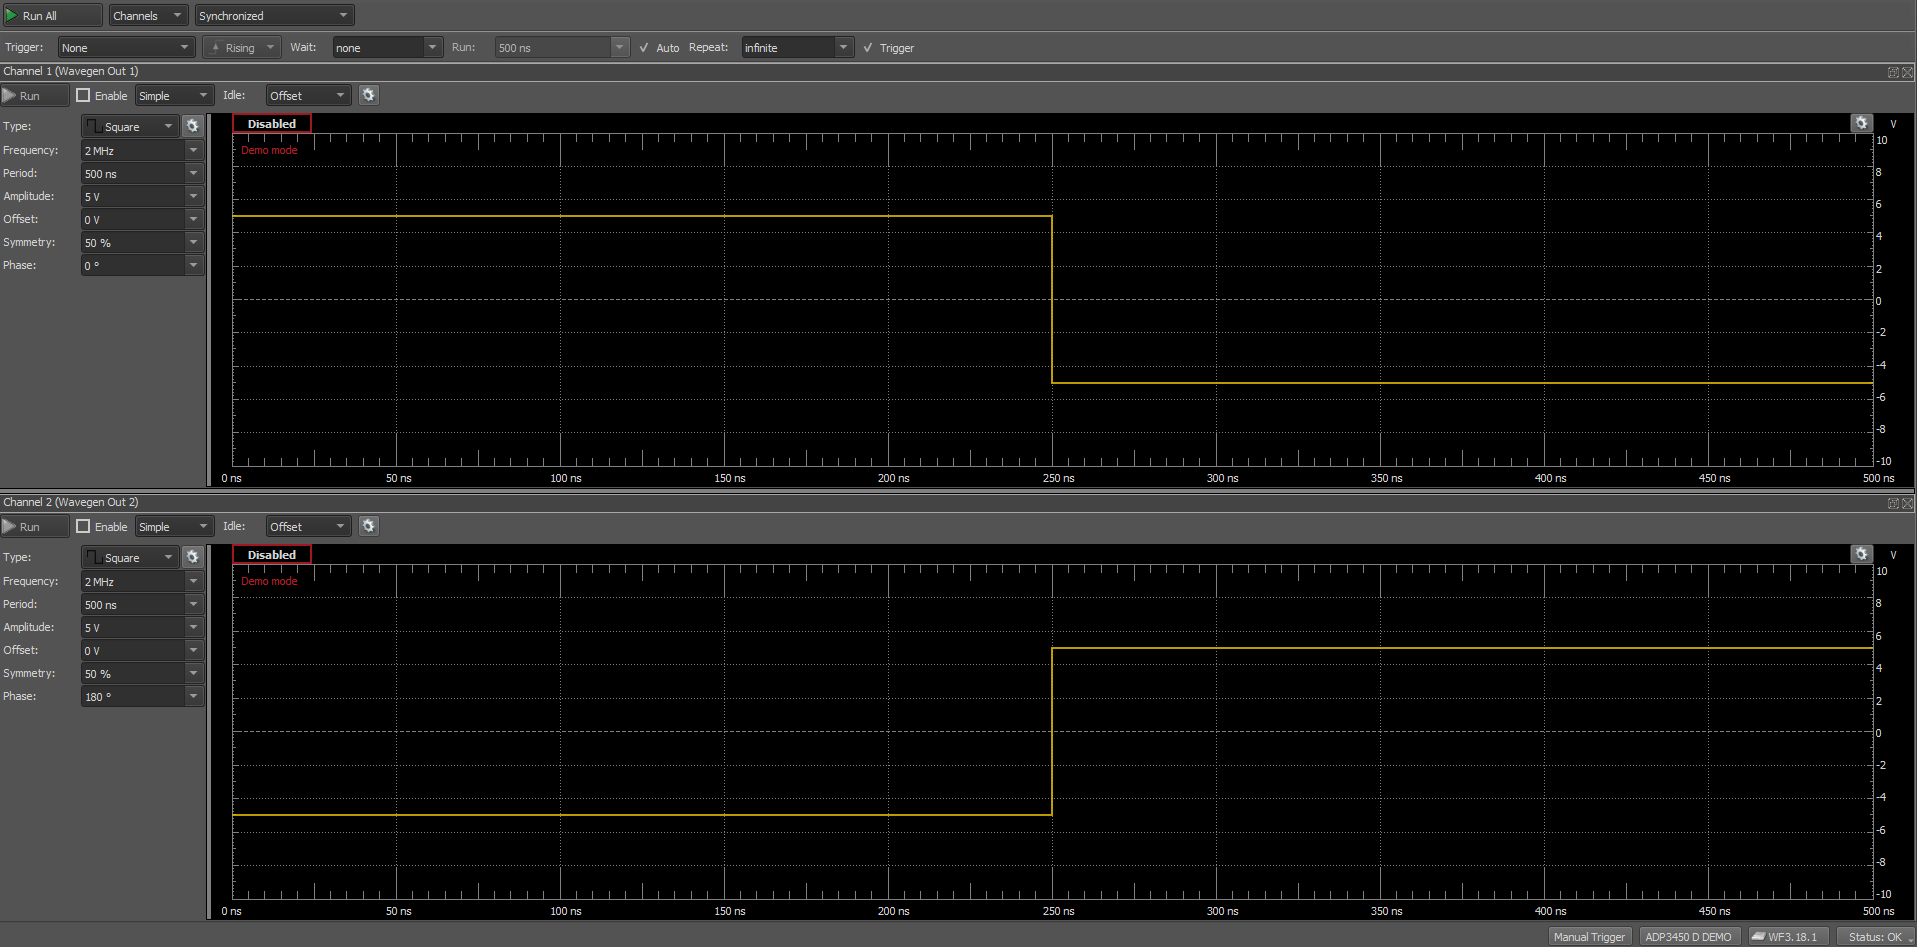Click the Manual Trigger button

1590,937
